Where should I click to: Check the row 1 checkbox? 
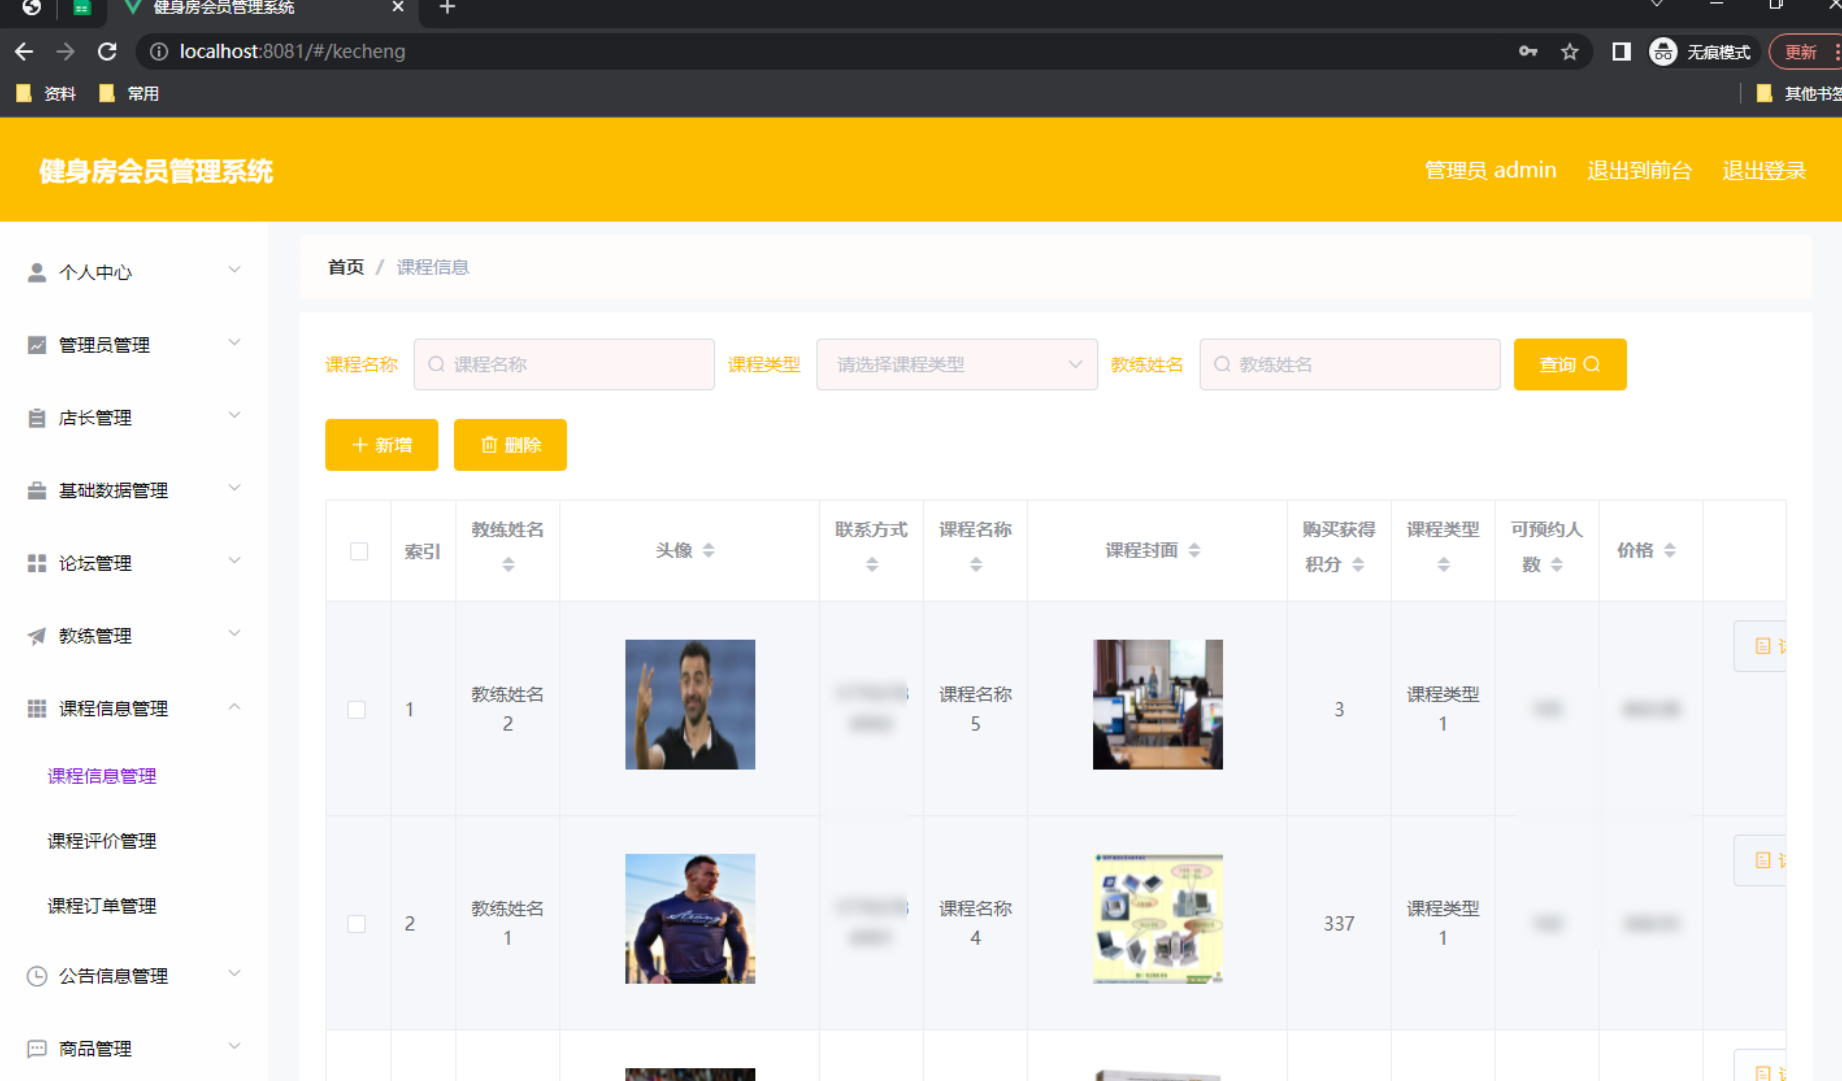pyautogui.click(x=357, y=709)
